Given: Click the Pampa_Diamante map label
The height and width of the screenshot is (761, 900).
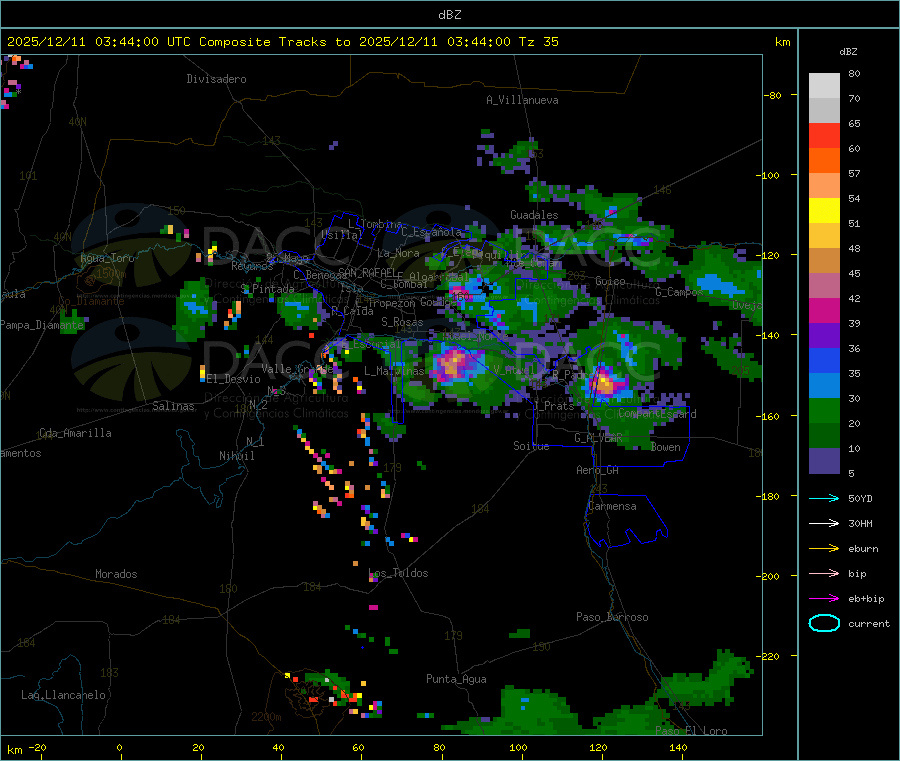Looking at the screenshot, I should tap(42, 325).
